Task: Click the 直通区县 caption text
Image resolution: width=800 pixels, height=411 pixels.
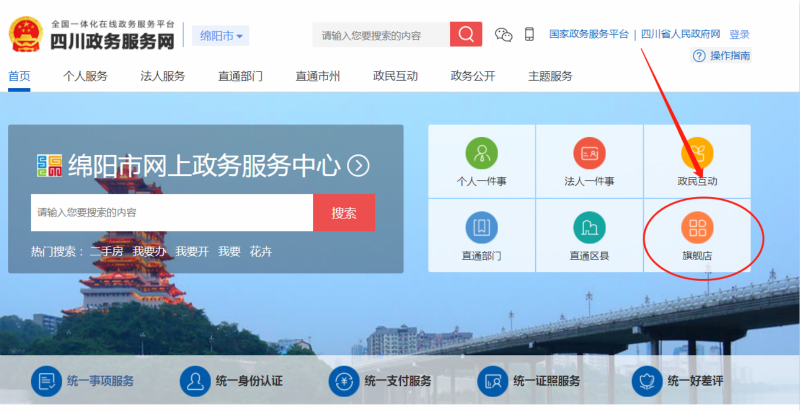Action: click(589, 256)
